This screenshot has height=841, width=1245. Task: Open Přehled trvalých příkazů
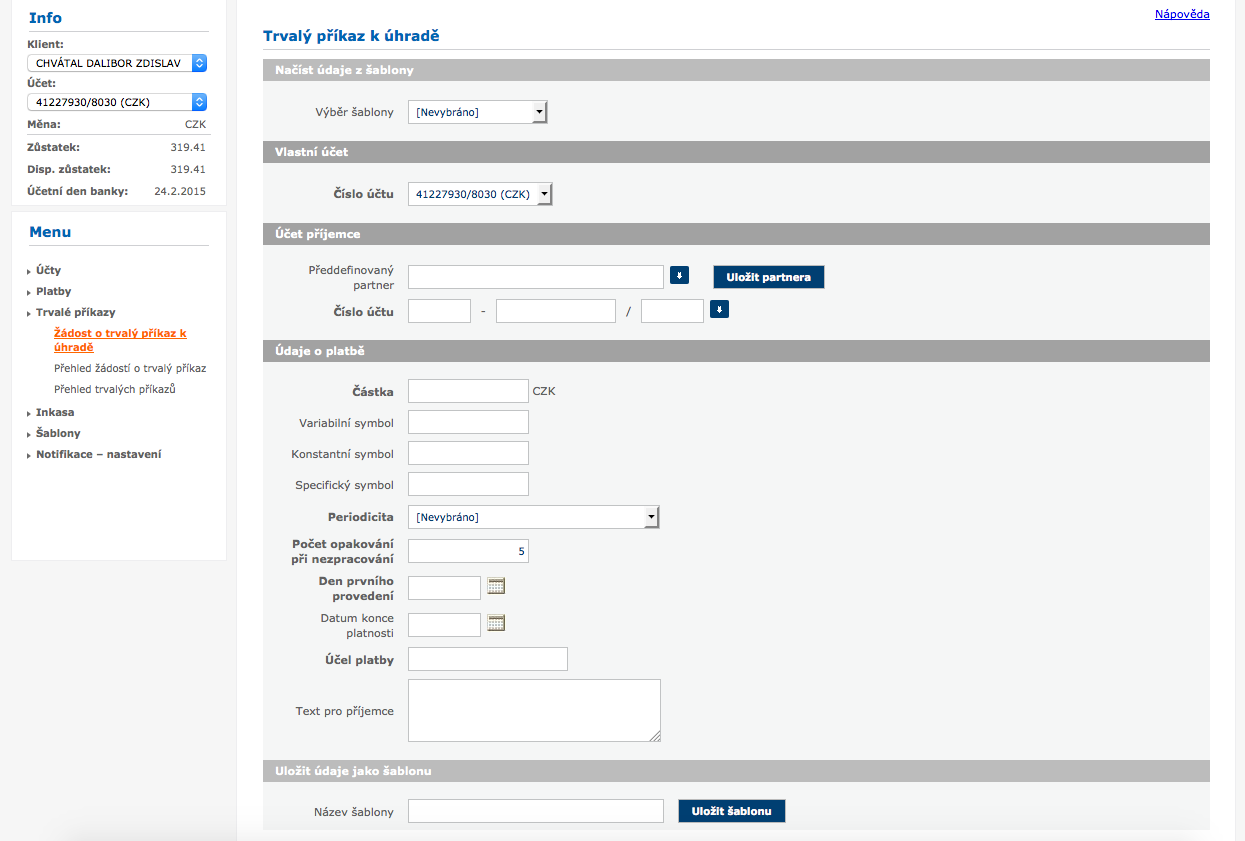click(115, 389)
